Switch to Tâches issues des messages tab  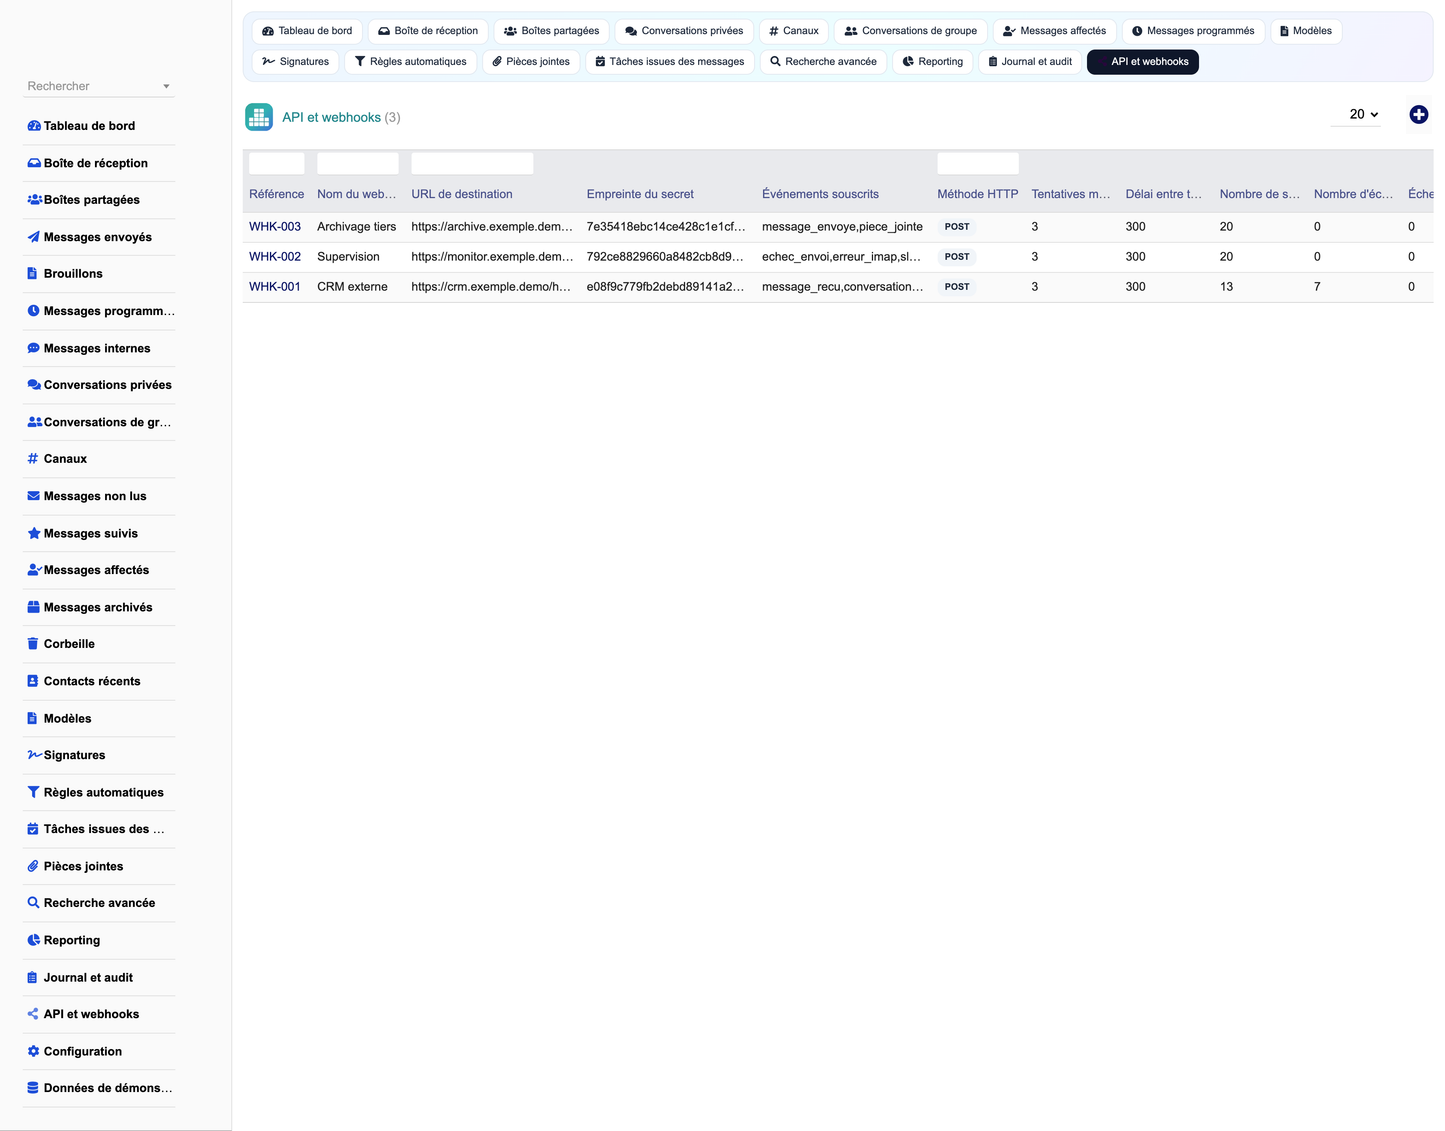(x=669, y=62)
